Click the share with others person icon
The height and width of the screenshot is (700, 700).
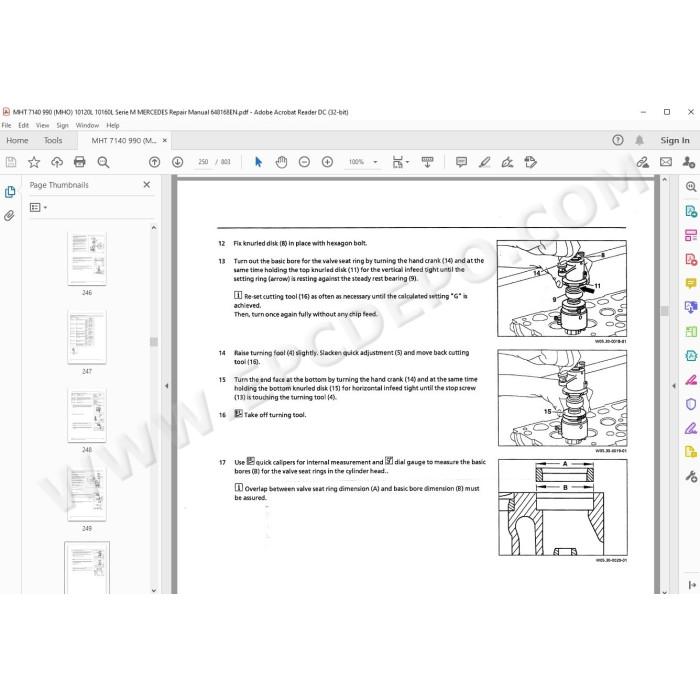[688, 162]
